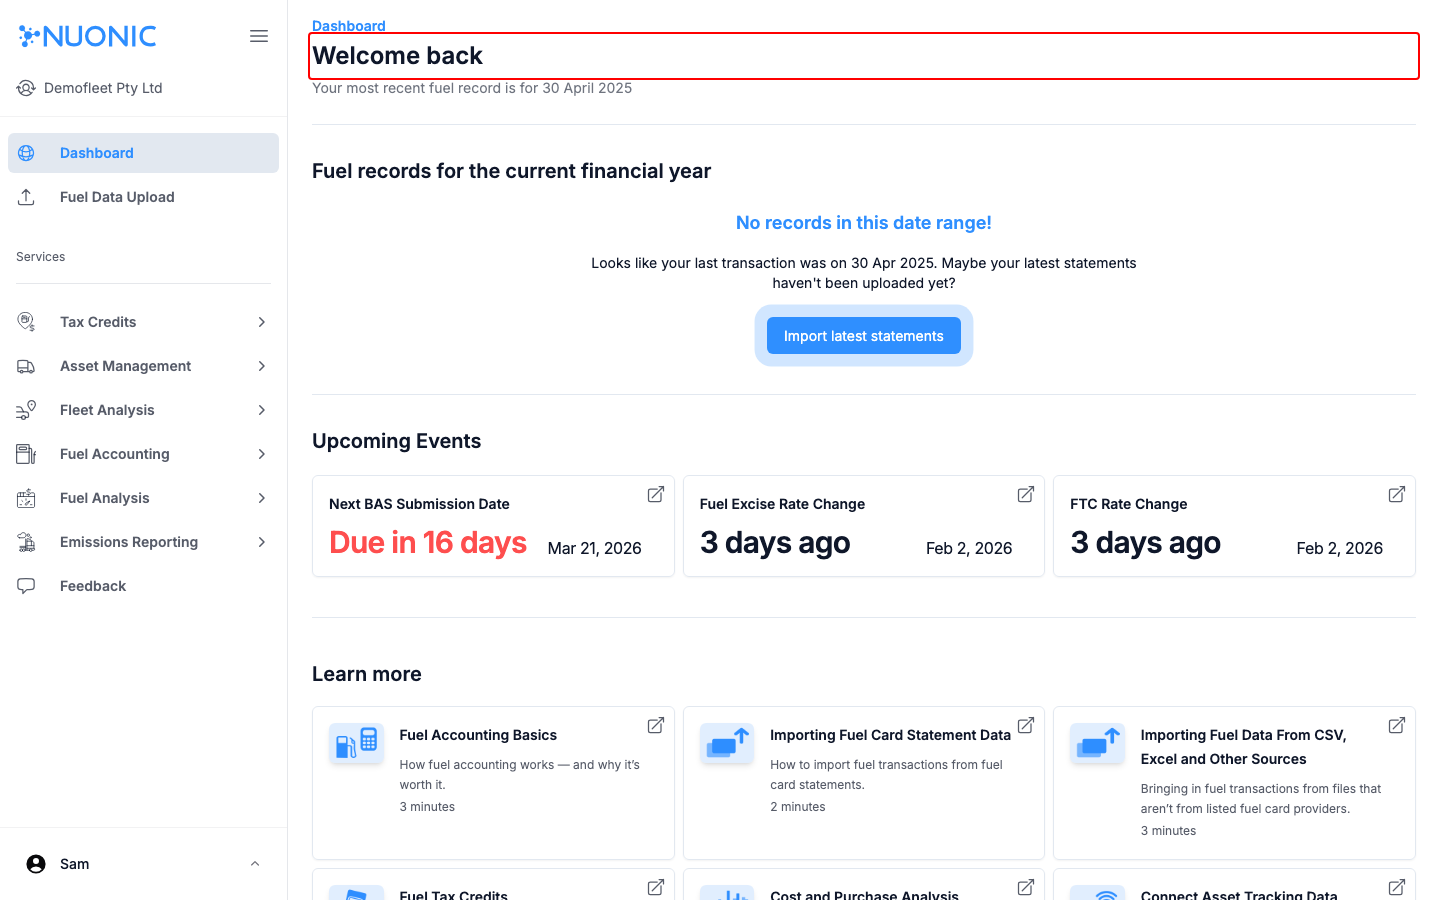Click the Fuel Accounting Basics thumbnail image
1440x900 pixels.
click(357, 744)
